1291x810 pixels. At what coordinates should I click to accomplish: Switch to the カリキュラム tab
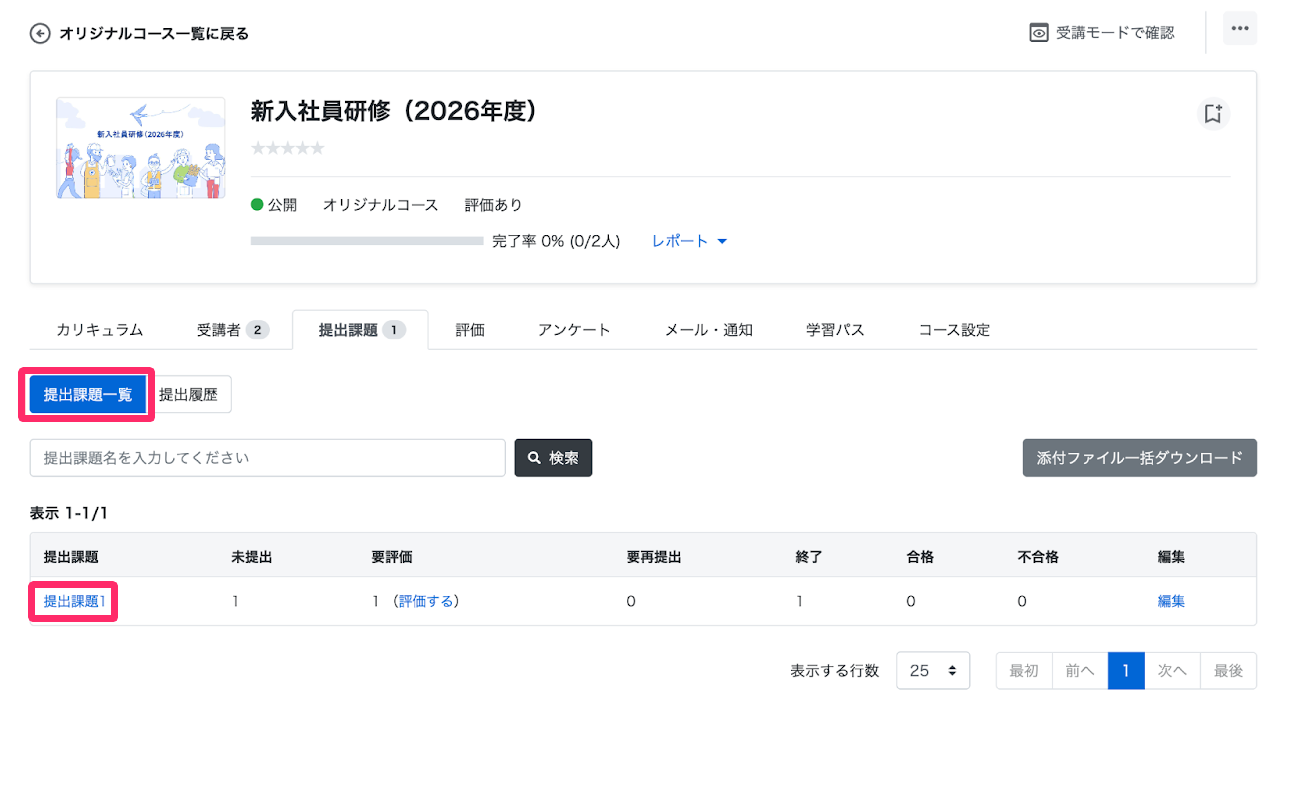tap(100, 330)
